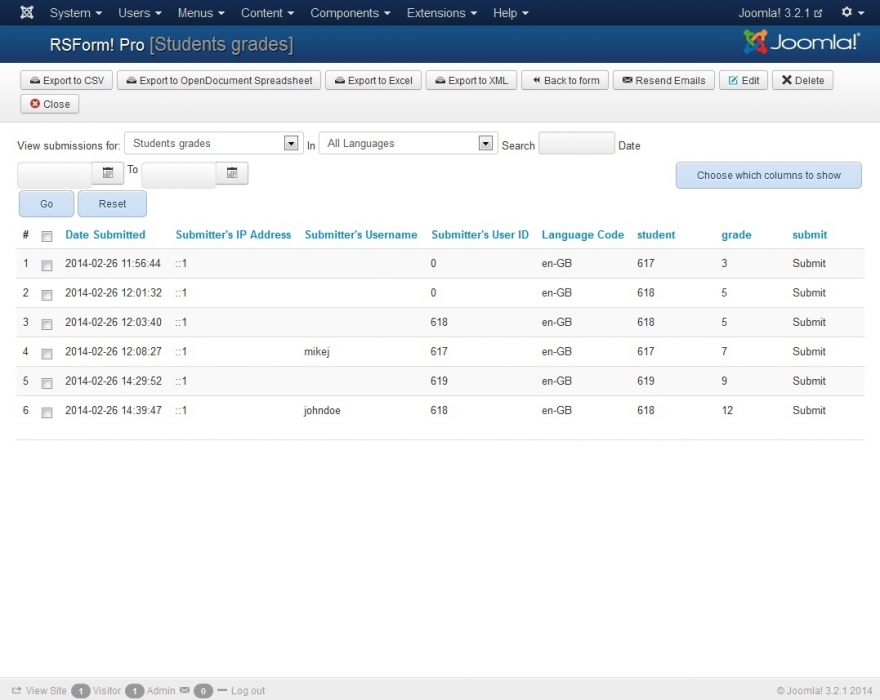The image size is (880, 700).
Task: Open the Menus menu
Action: coord(201,12)
